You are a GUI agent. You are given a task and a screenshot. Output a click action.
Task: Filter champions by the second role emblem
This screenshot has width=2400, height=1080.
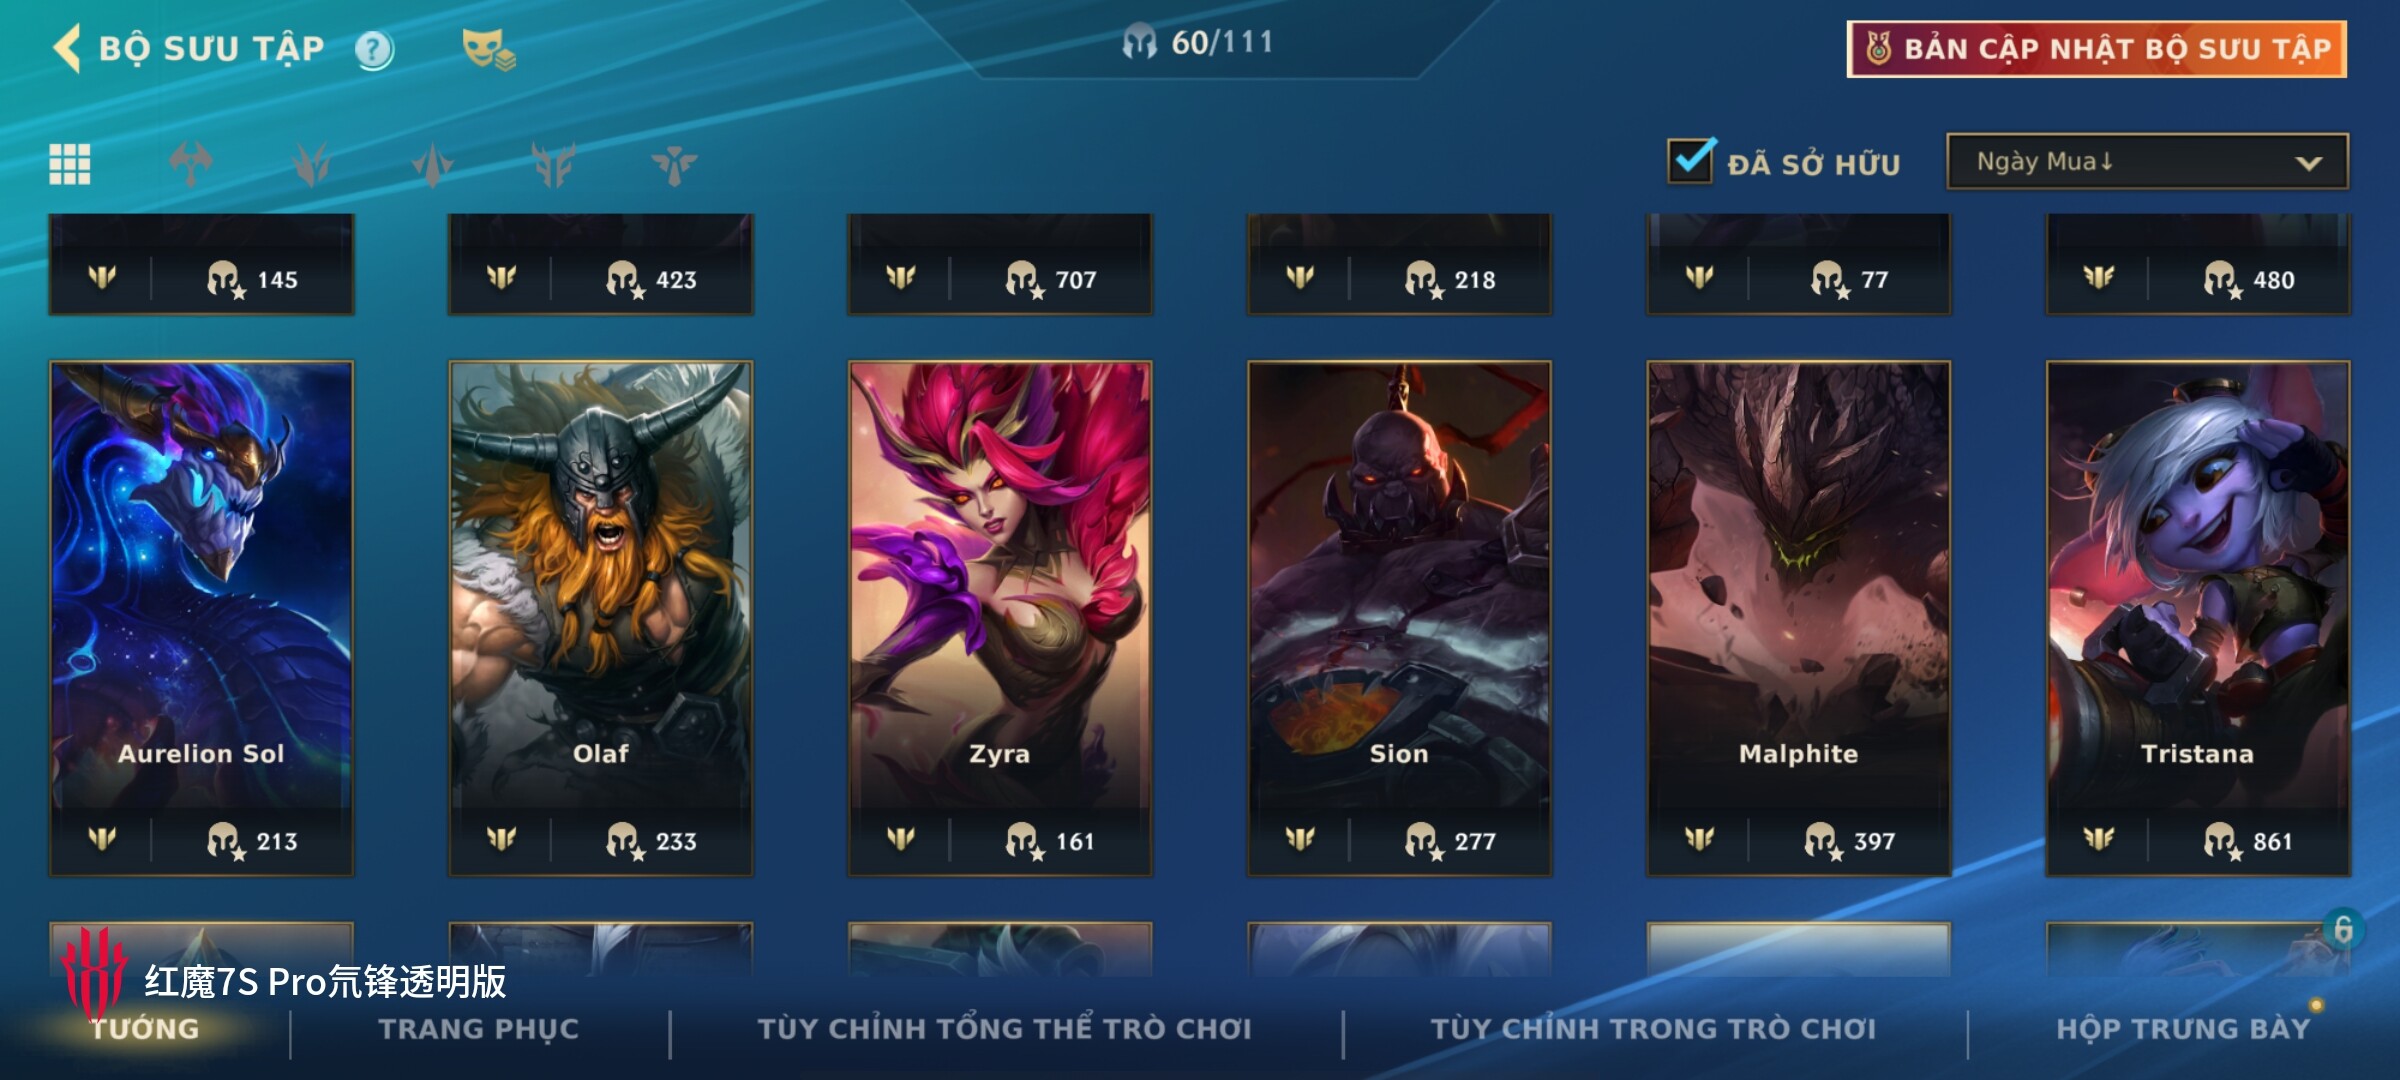[312, 164]
